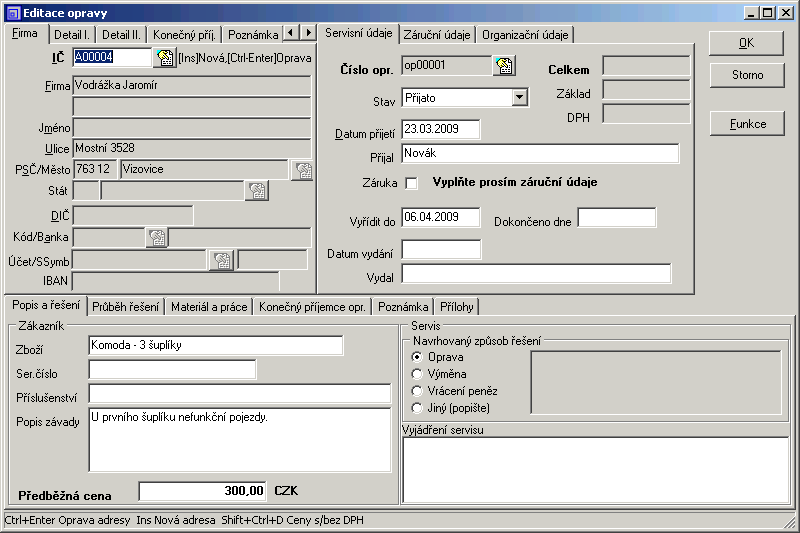Select the Firma tab
The width and height of the screenshot is (800, 533).
click(25, 34)
